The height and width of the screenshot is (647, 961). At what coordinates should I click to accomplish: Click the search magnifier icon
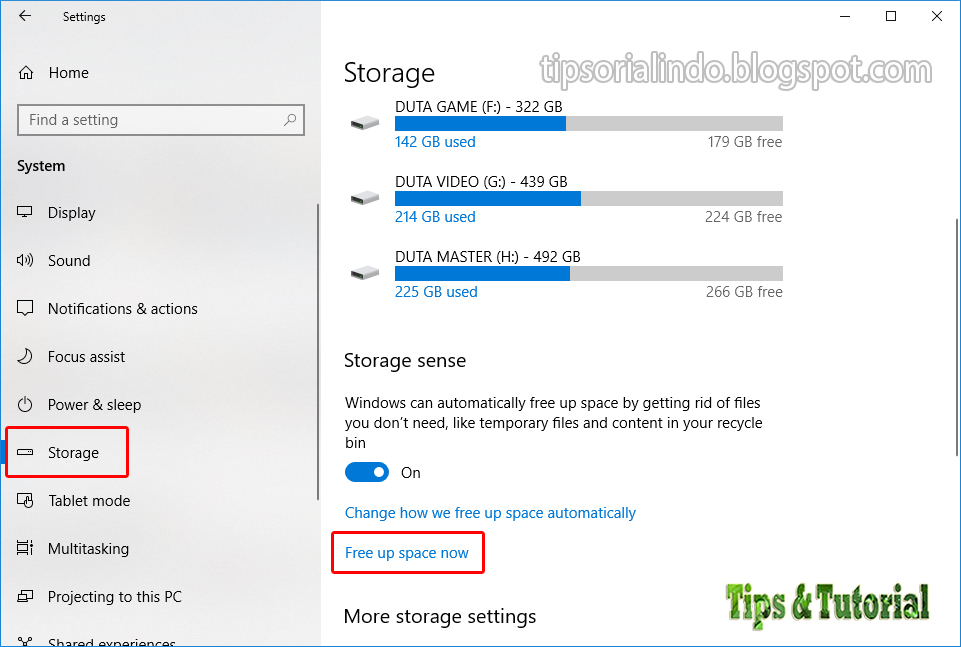pos(290,119)
